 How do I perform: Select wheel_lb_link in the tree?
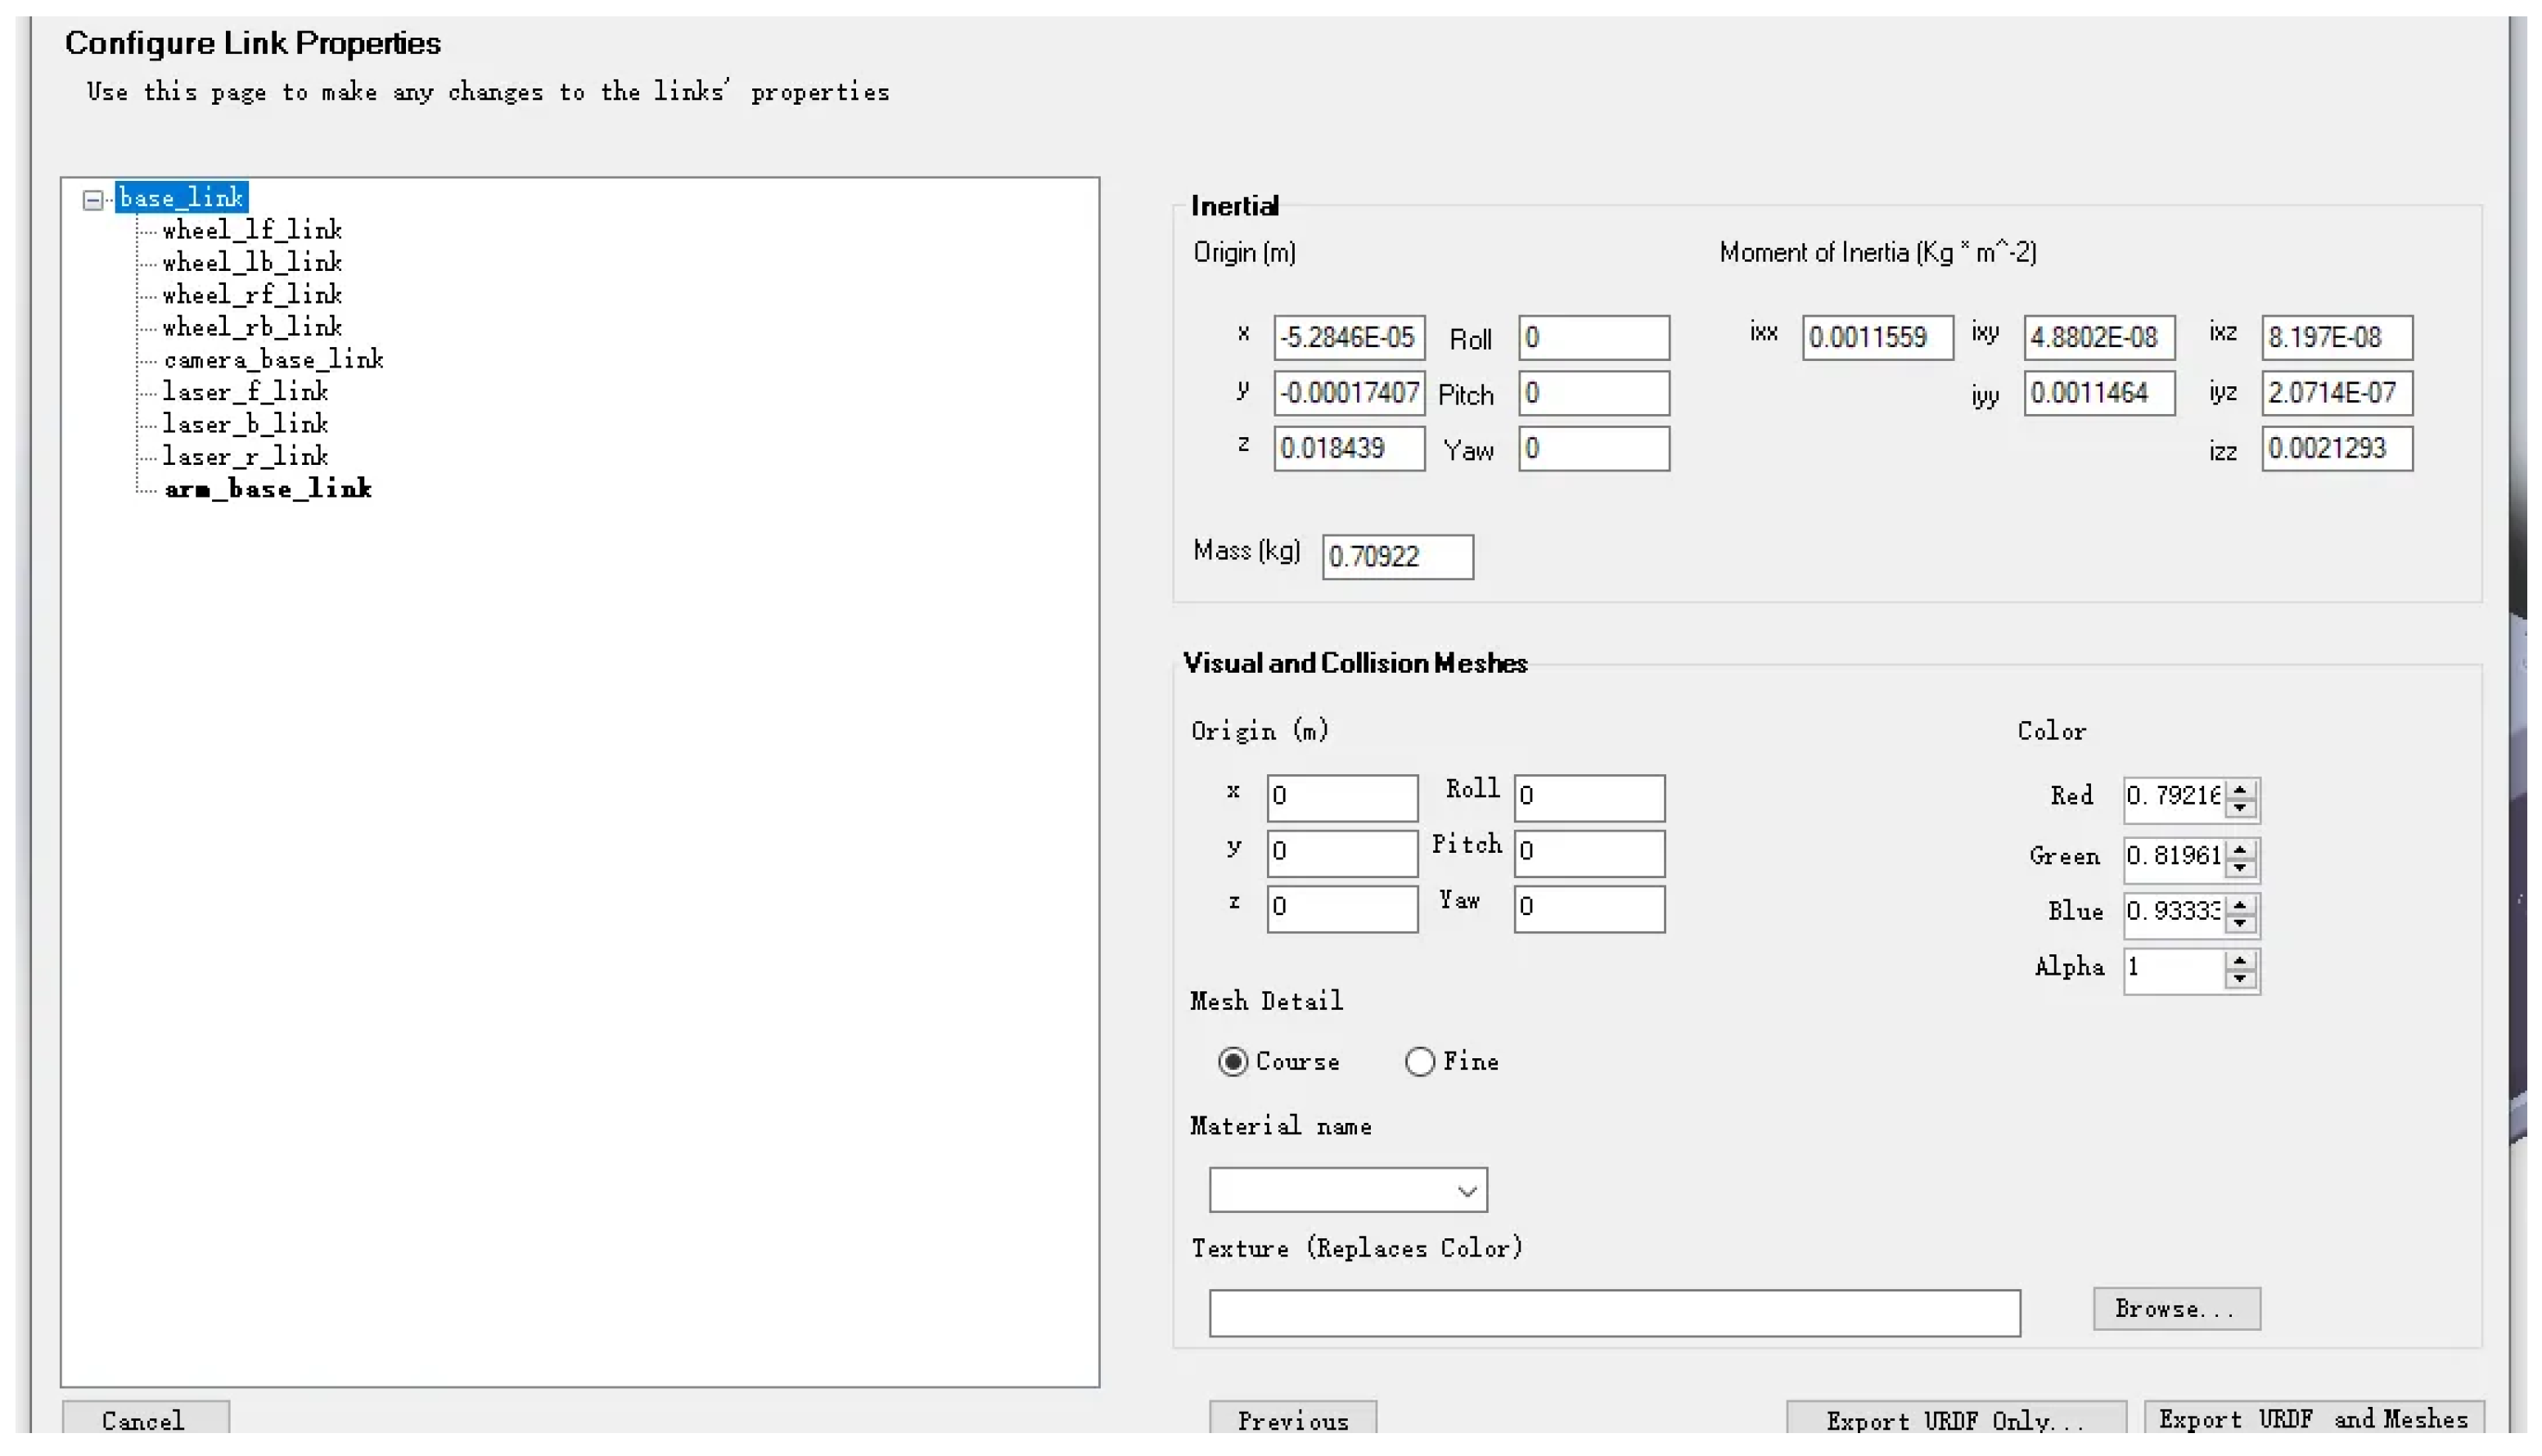pyautogui.click(x=252, y=262)
